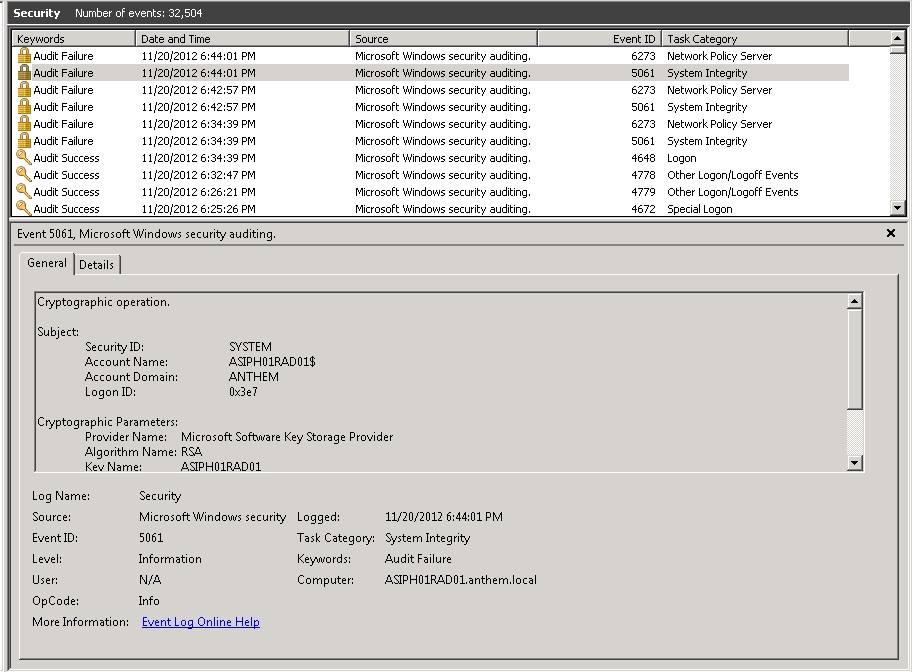This screenshot has width=912, height=672.
Task: Click the padlock icon on the first Audit Failure row
Action: (x=23, y=55)
